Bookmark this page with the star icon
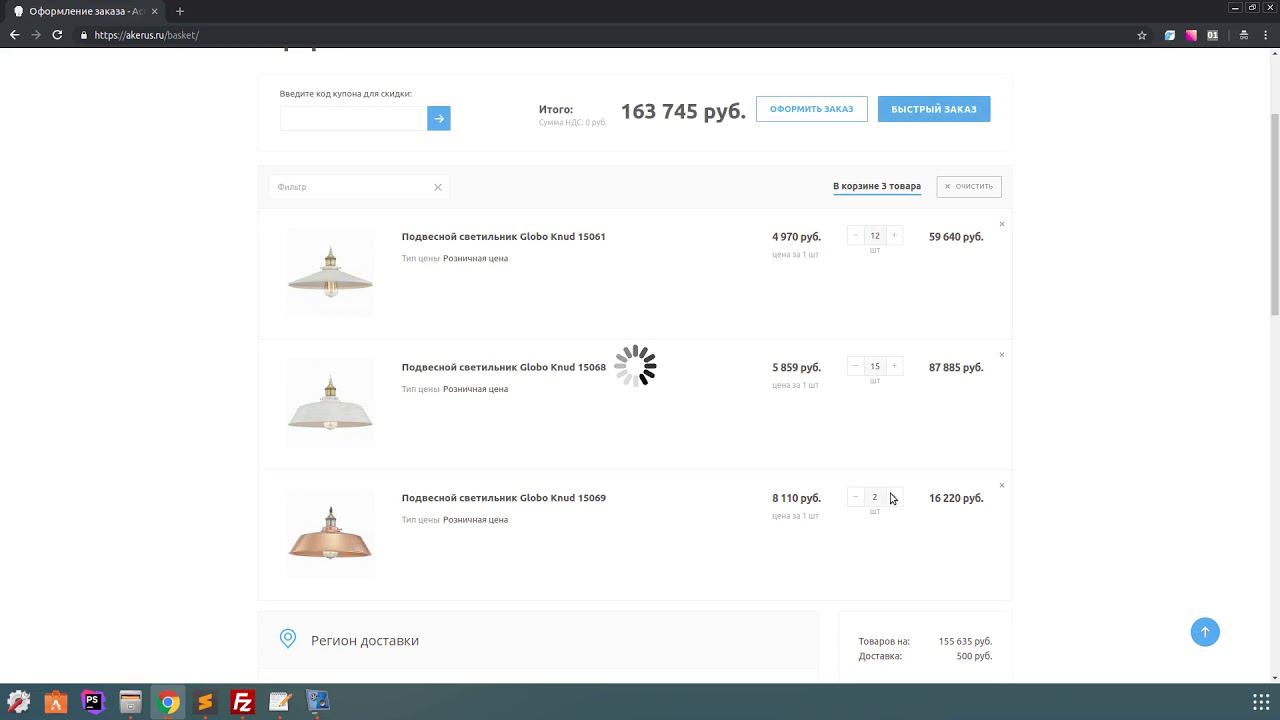1280x720 pixels. [1142, 35]
